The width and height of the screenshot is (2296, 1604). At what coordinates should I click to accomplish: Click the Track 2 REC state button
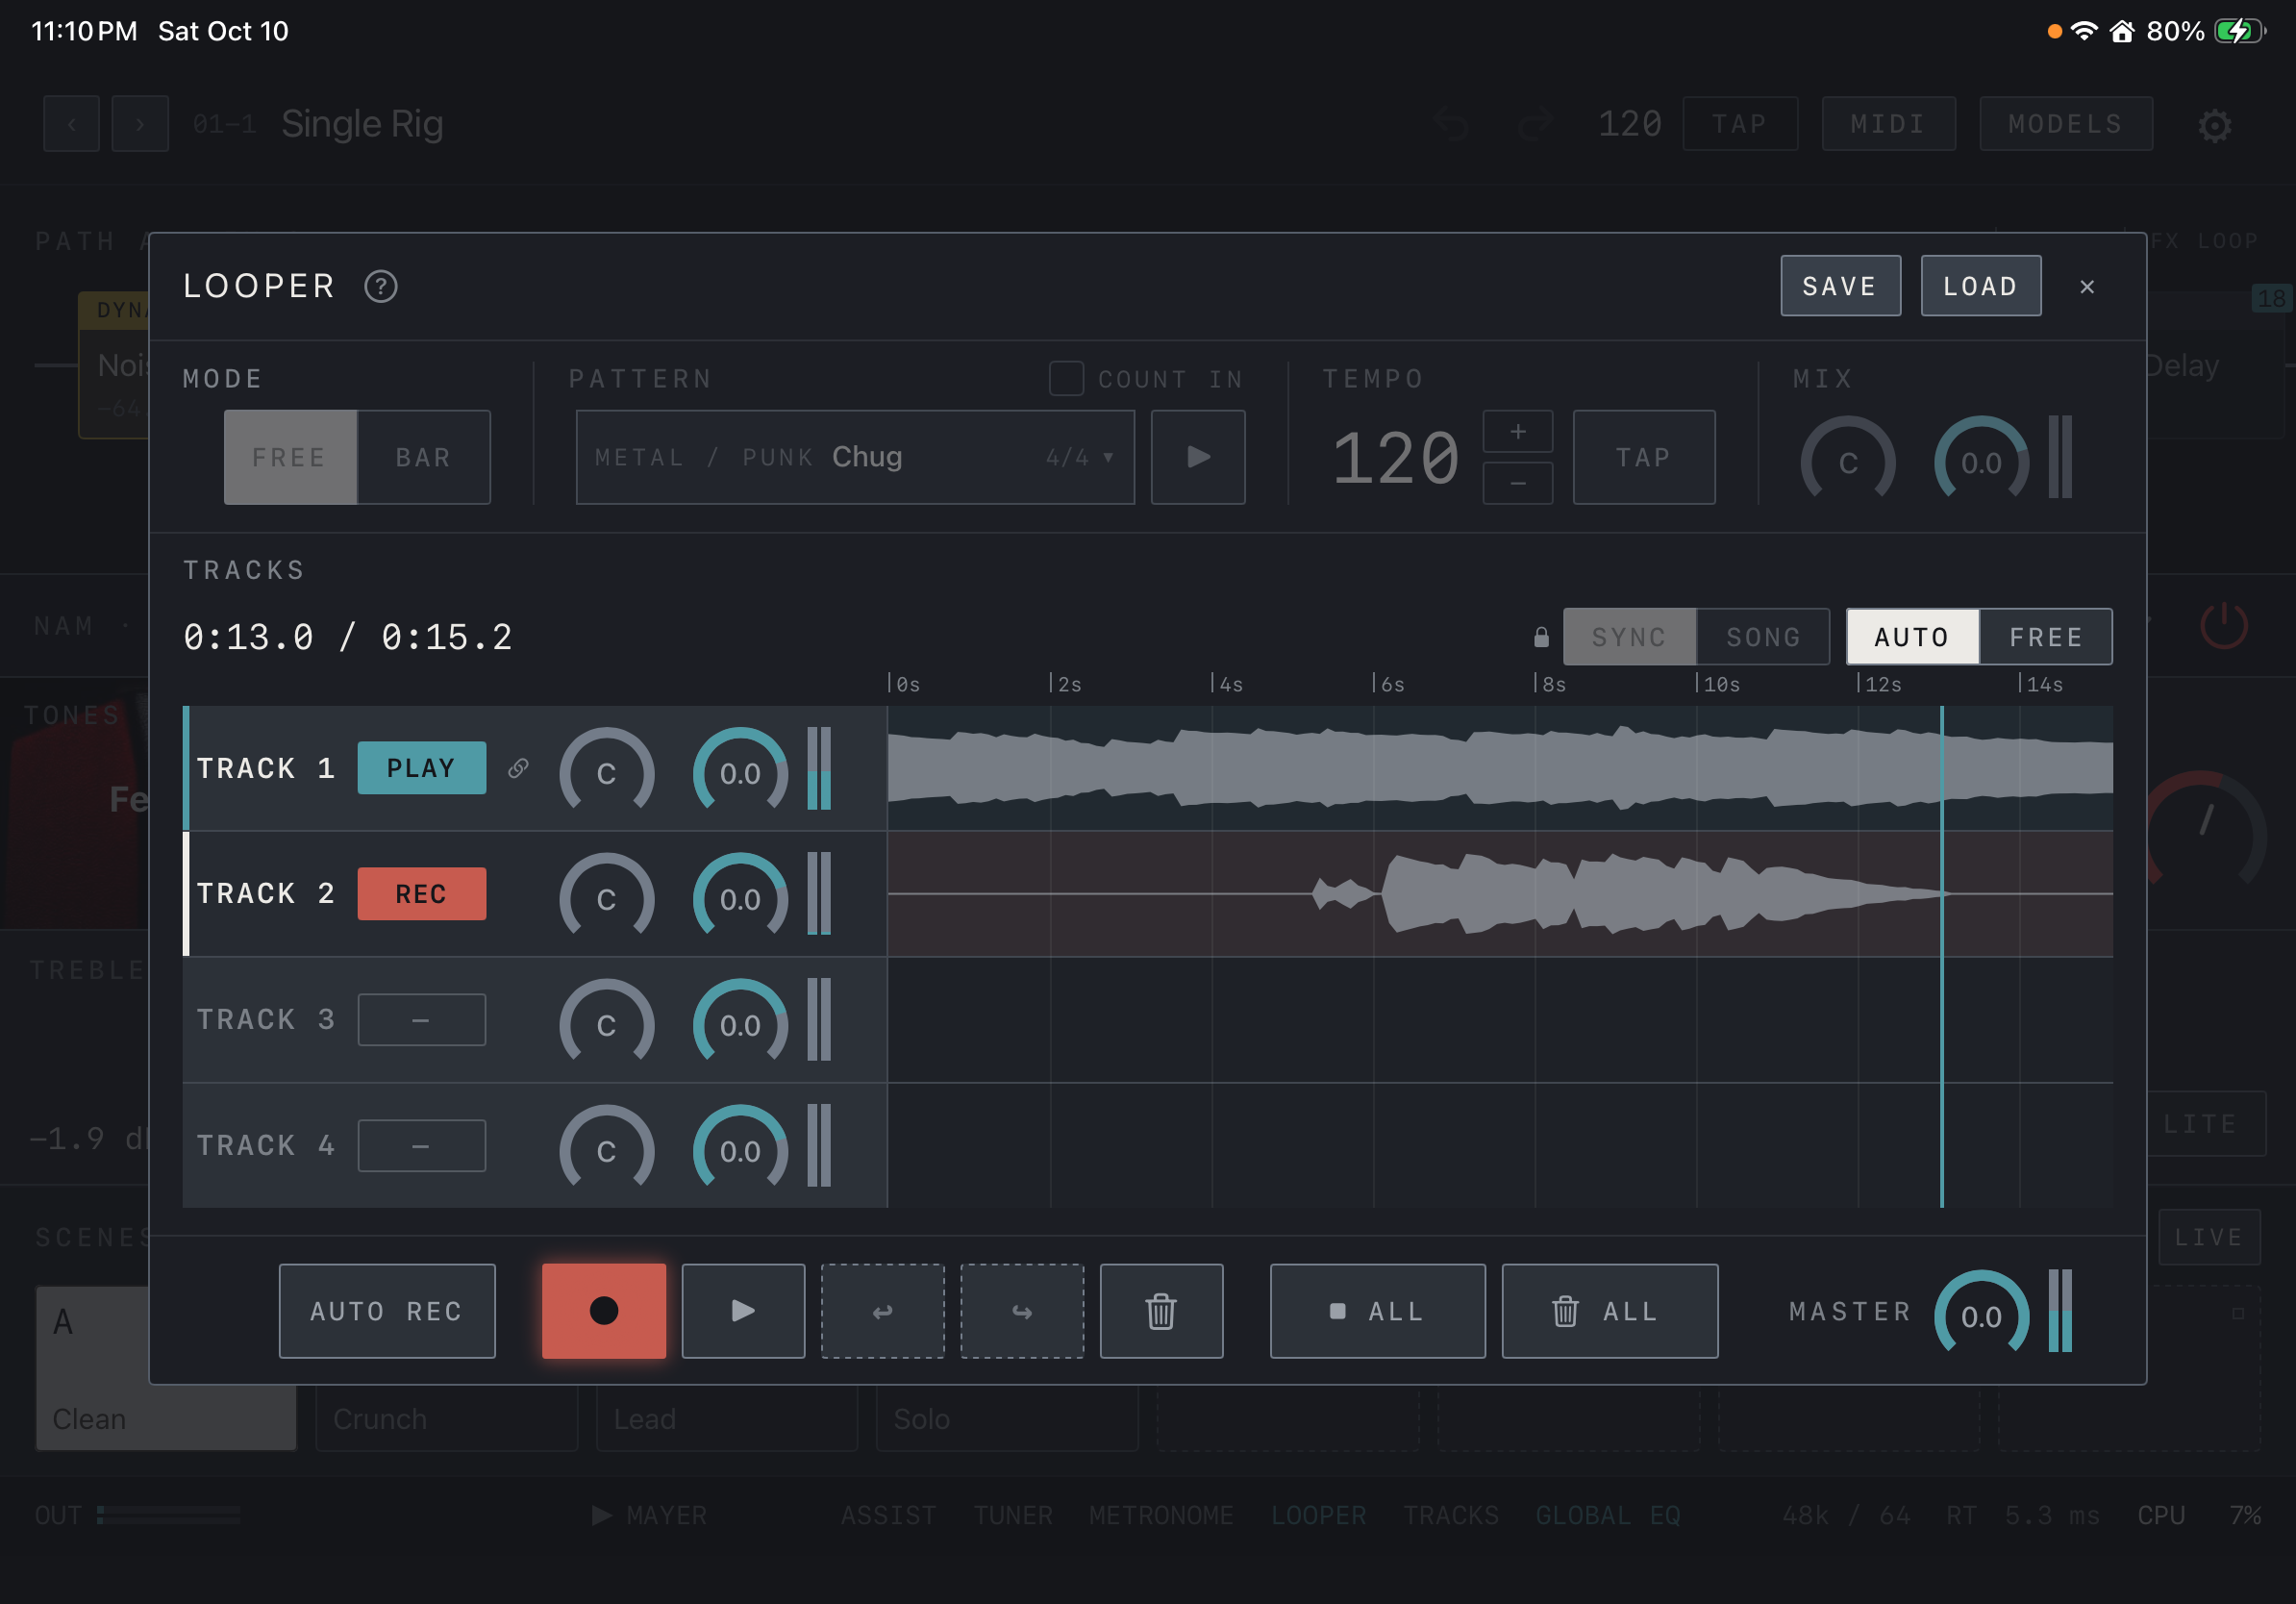coord(421,894)
